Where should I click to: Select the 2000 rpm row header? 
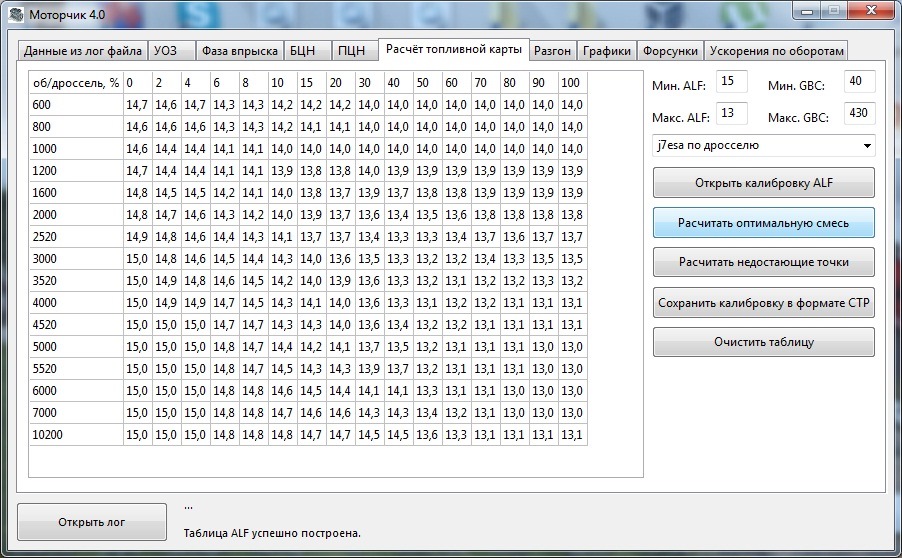click(x=77, y=215)
